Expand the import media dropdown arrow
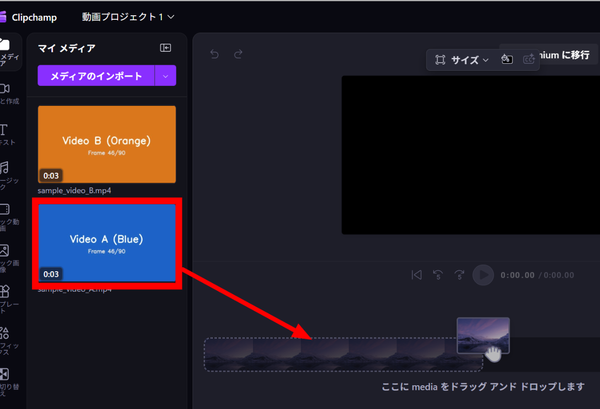Screen dimensions: 600x409 165,76
